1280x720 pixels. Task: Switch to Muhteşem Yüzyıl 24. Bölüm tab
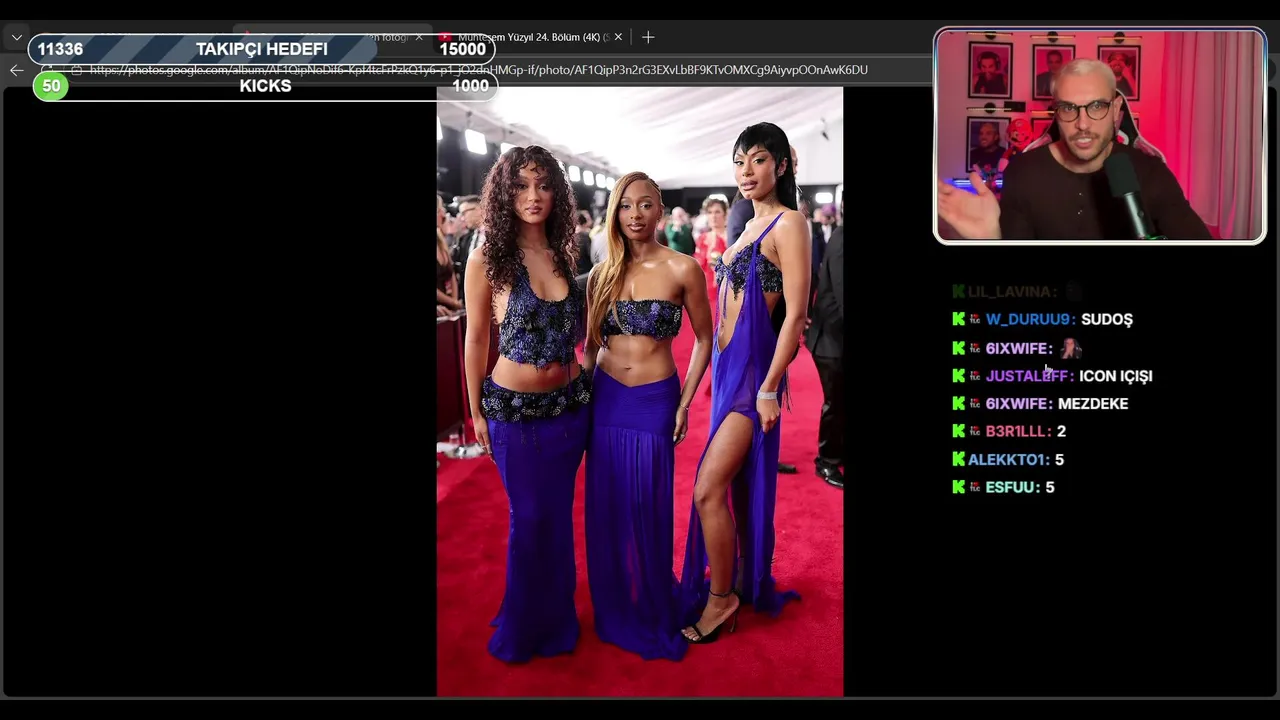[530, 37]
